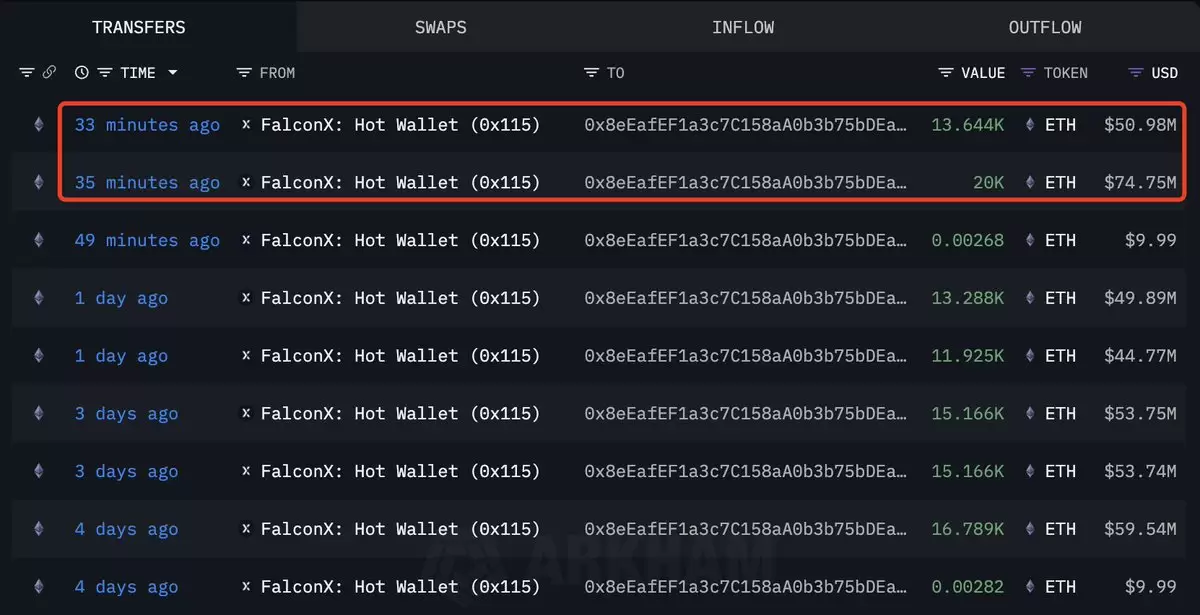
Task: Click the filter icon next to TIME
Action: coord(104,73)
